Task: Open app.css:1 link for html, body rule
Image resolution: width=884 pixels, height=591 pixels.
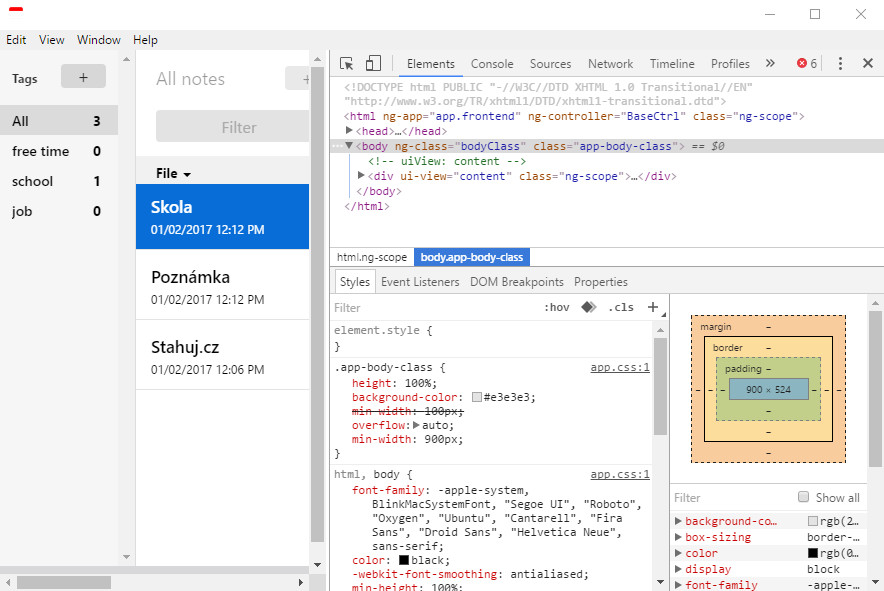Action: tap(620, 474)
